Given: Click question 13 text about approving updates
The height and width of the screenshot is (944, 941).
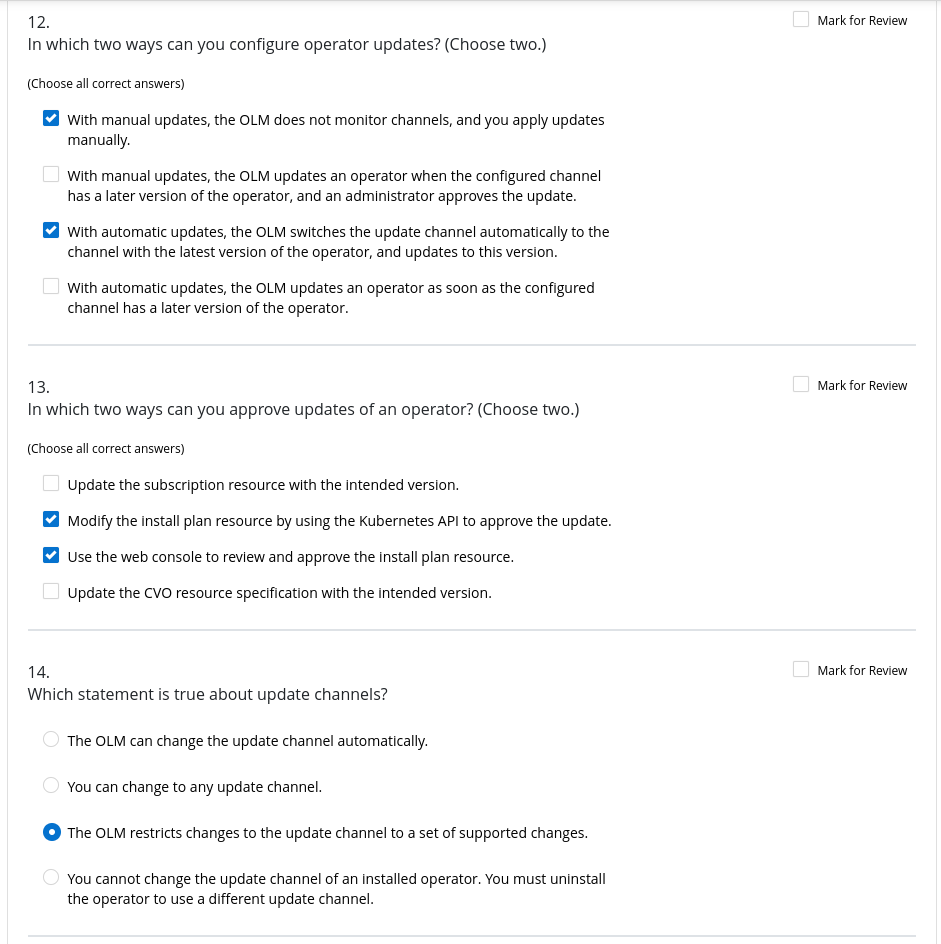Looking at the screenshot, I should pos(303,410).
